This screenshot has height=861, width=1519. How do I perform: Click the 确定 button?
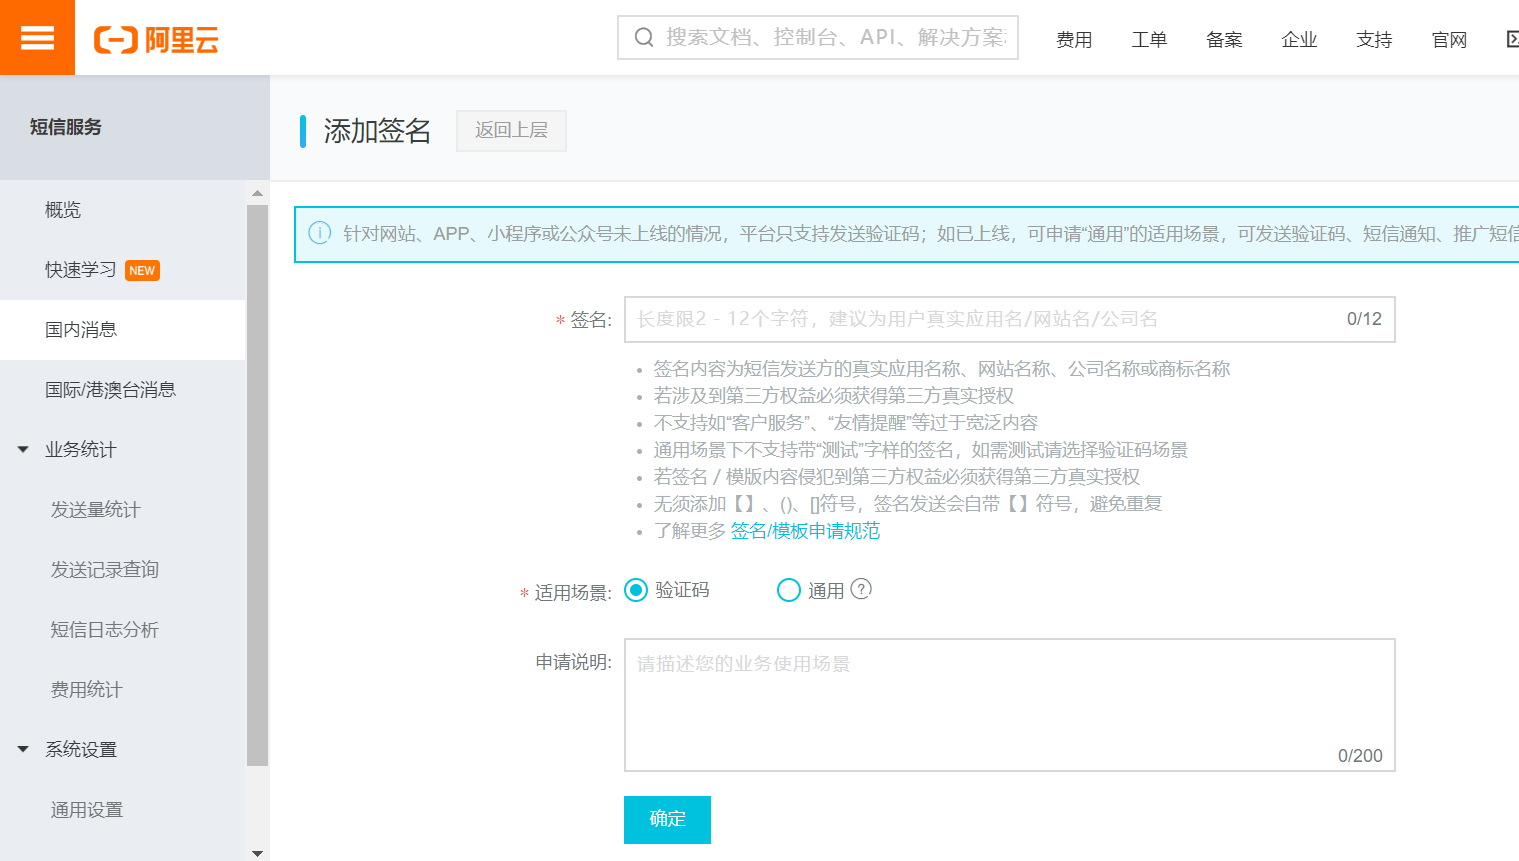(x=667, y=819)
